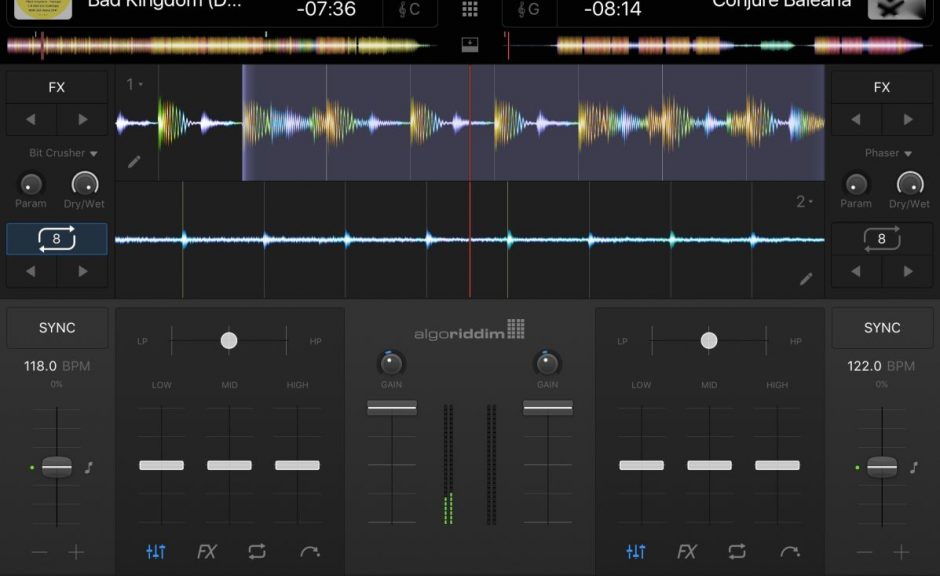The image size is (940, 576).
Task: Open the grid view icon at top center
Action: [470, 10]
